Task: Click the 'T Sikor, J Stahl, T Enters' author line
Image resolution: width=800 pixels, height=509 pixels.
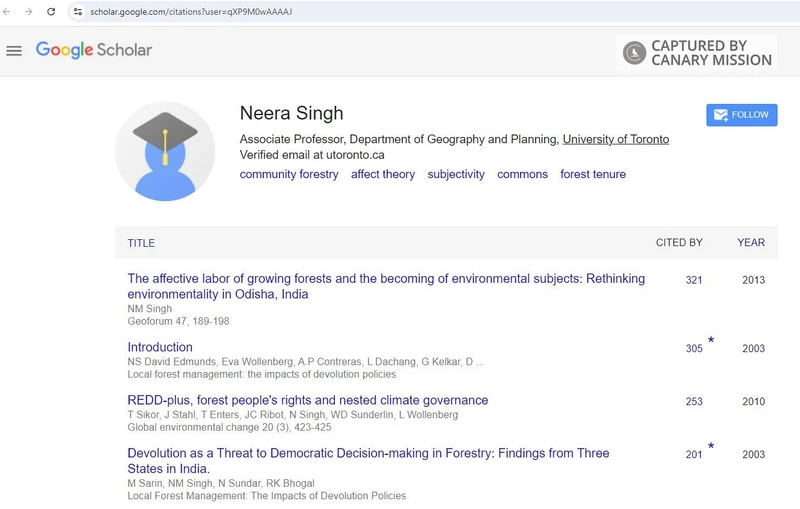Action: [x=292, y=415]
